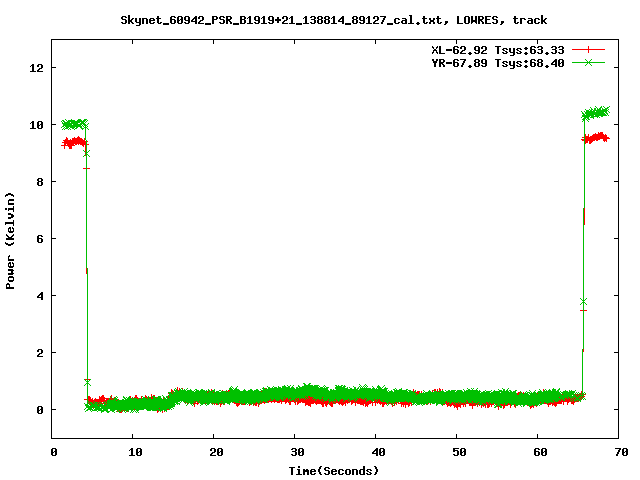The height and width of the screenshot is (480, 640).
Task: Click the y-axis tick label 2
Action: 40,353
